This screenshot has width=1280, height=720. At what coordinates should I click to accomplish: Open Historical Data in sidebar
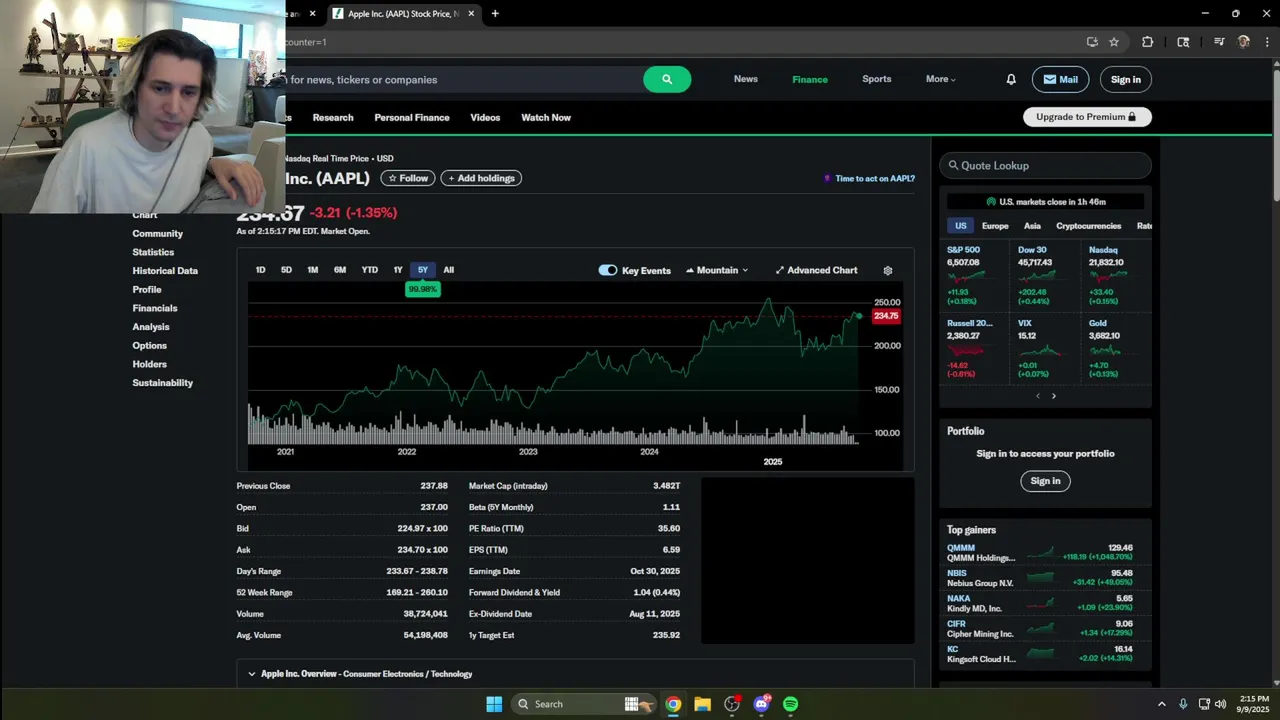(x=165, y=271)
